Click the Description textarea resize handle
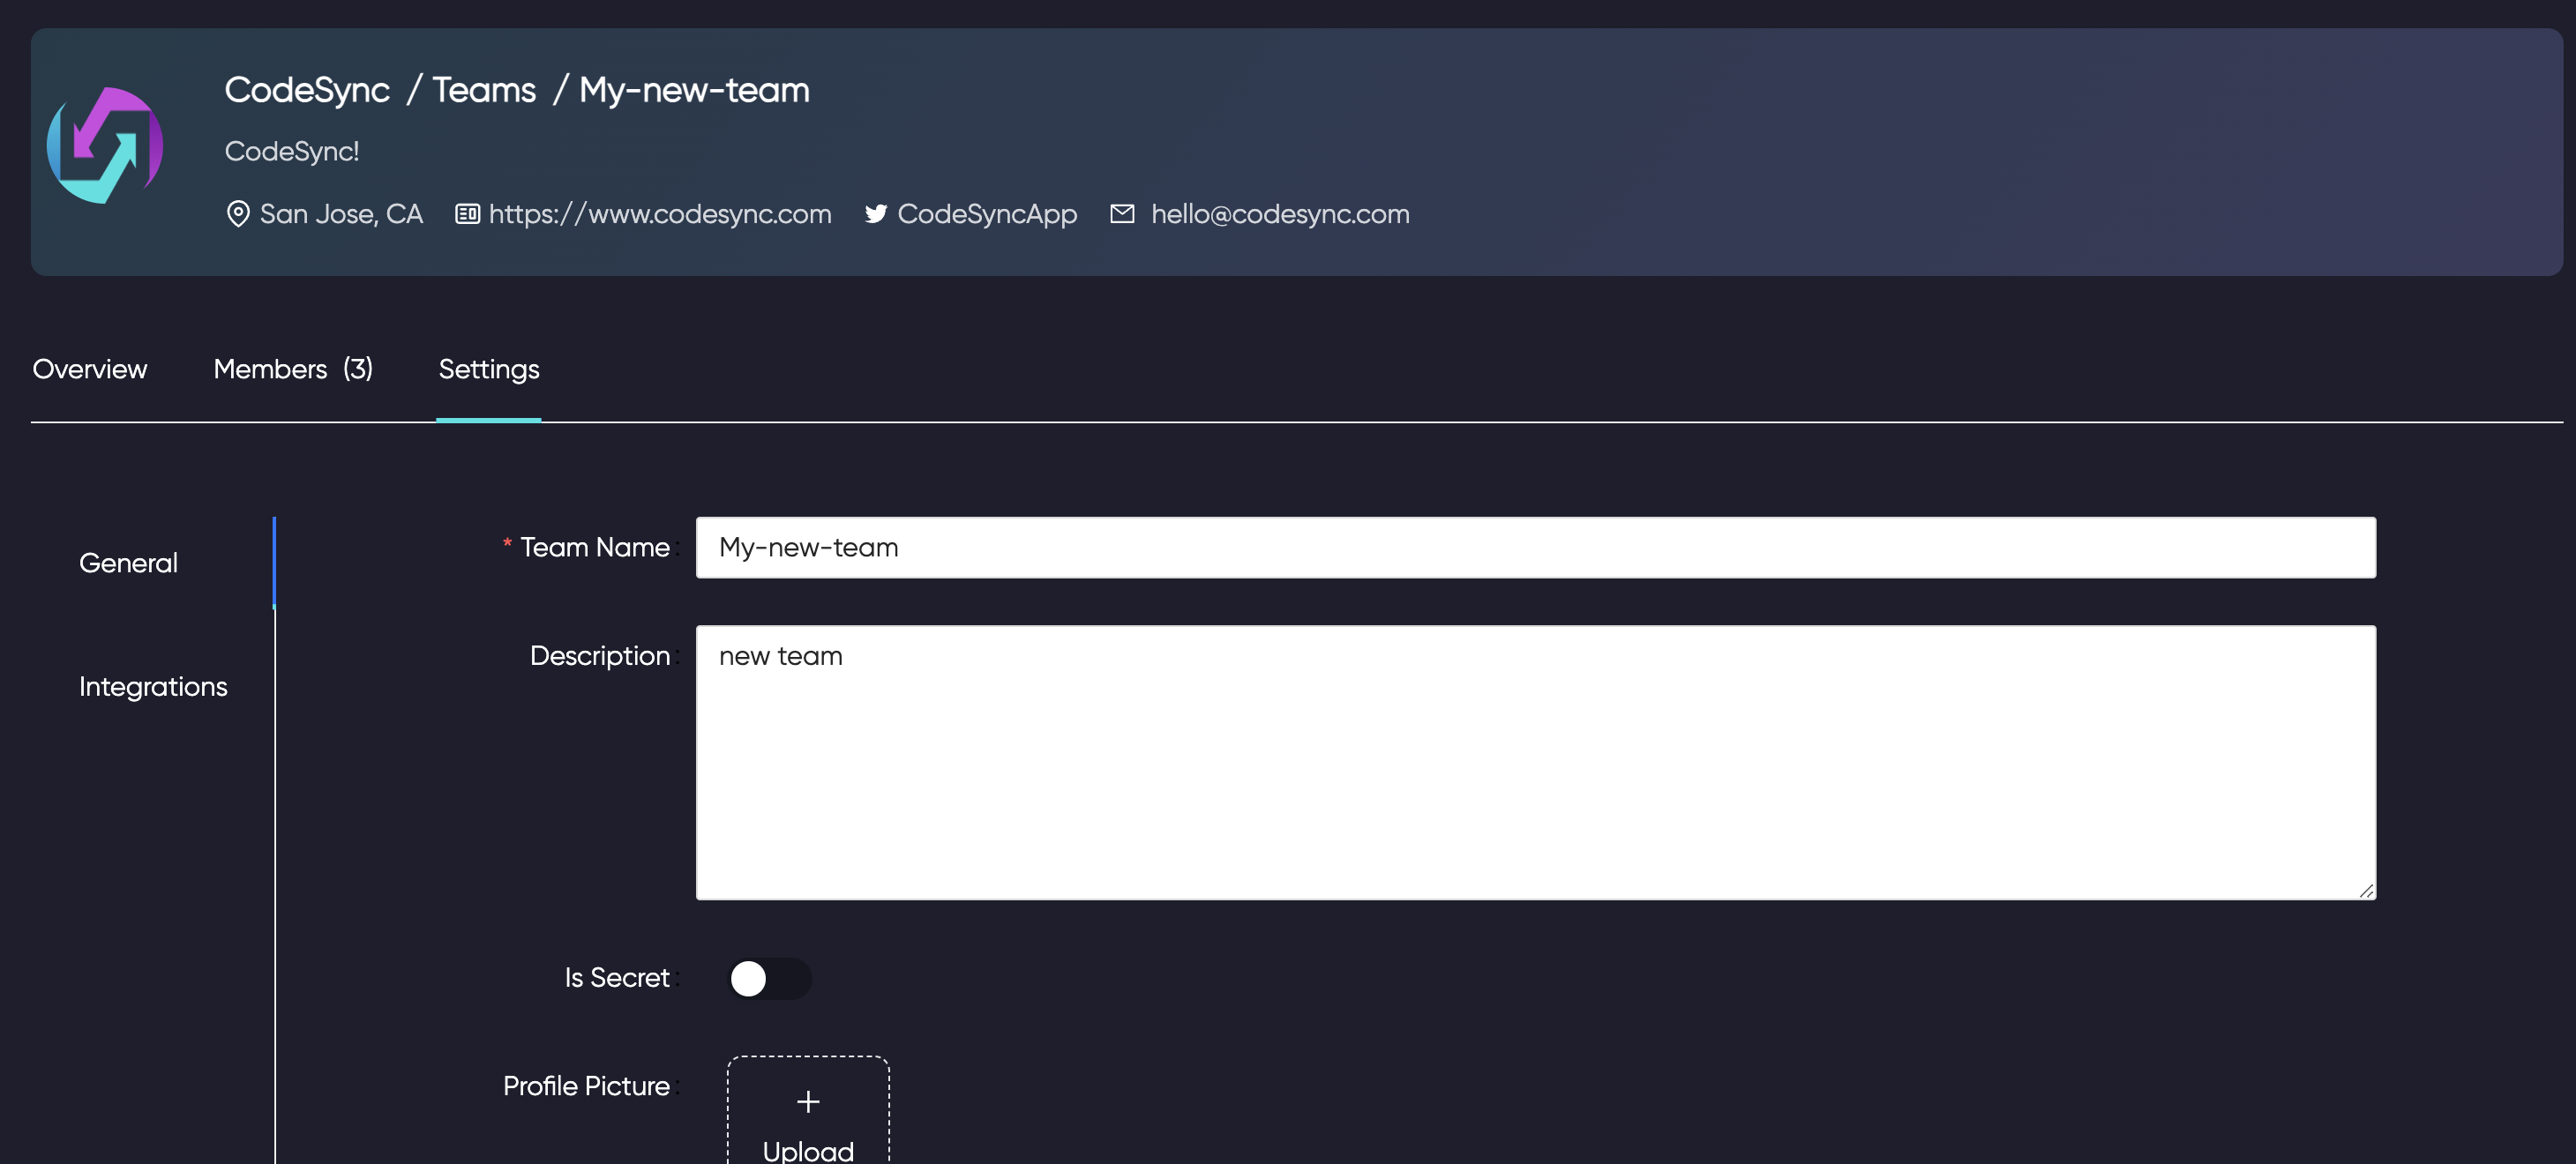Viewport: 2576px width, 1164px height. click(x=2366, y=890)
